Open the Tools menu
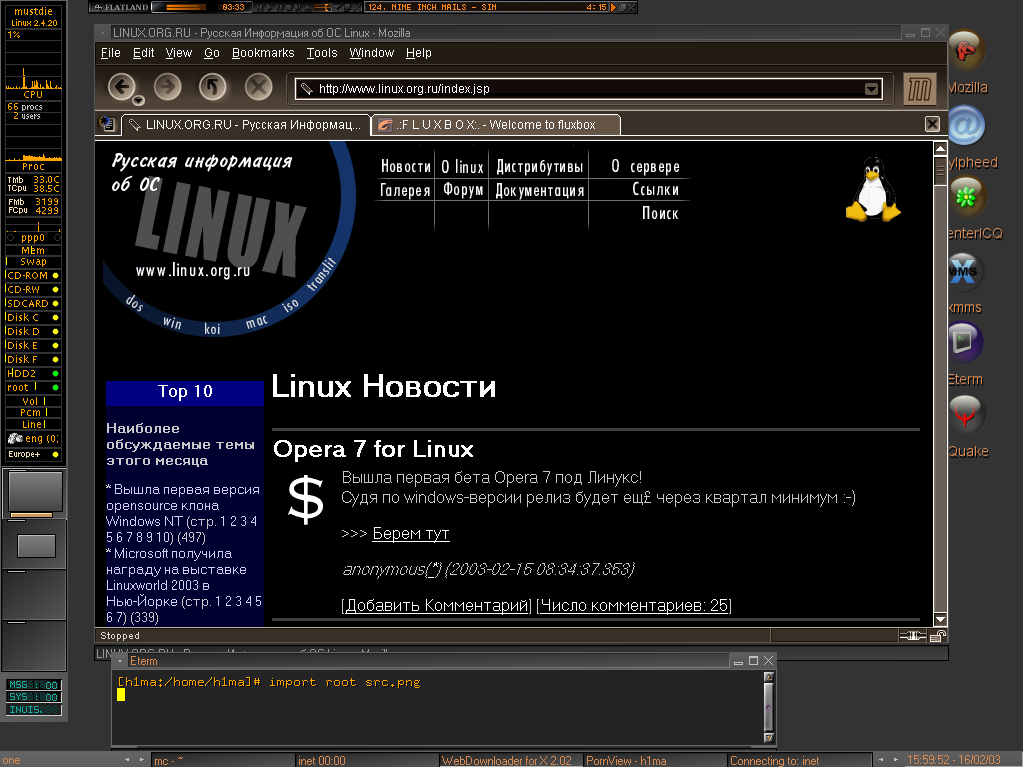1023x767 pixels. coord(322,53)
